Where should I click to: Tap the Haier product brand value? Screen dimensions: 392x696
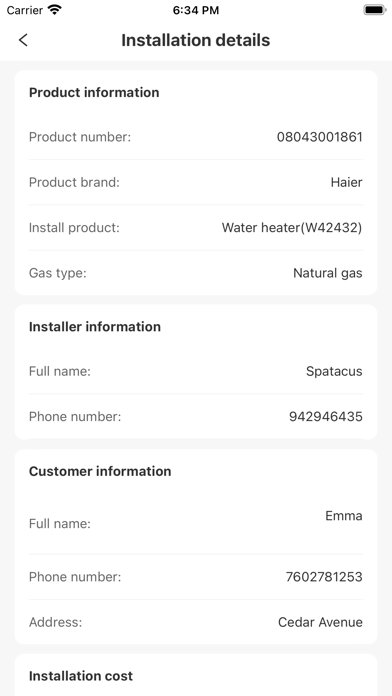346,182
